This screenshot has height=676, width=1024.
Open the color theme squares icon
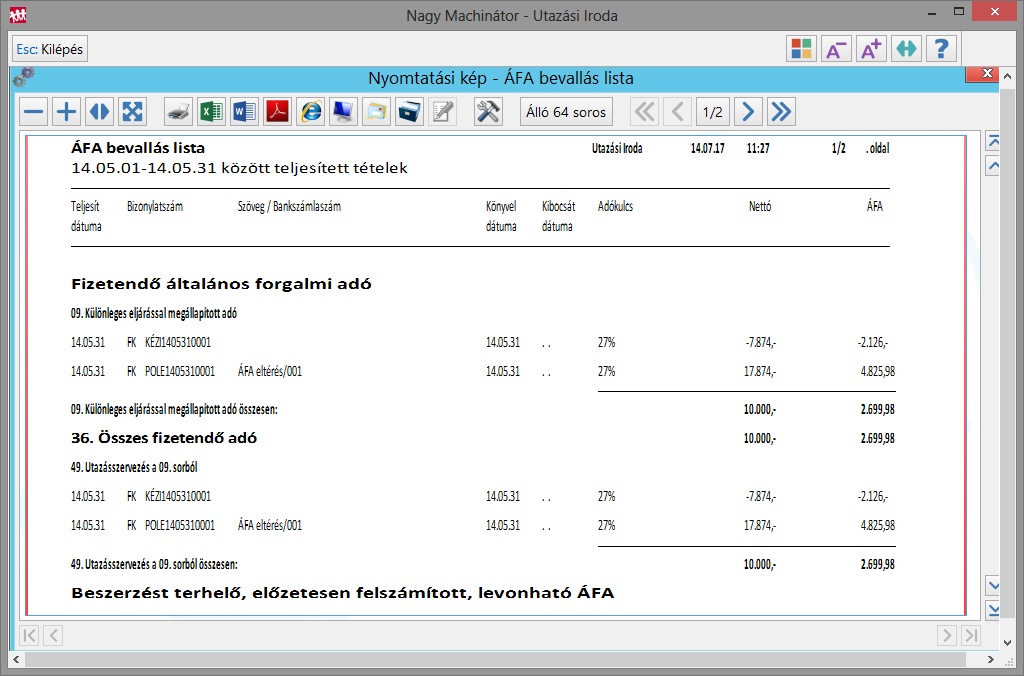tap(801, 49)
